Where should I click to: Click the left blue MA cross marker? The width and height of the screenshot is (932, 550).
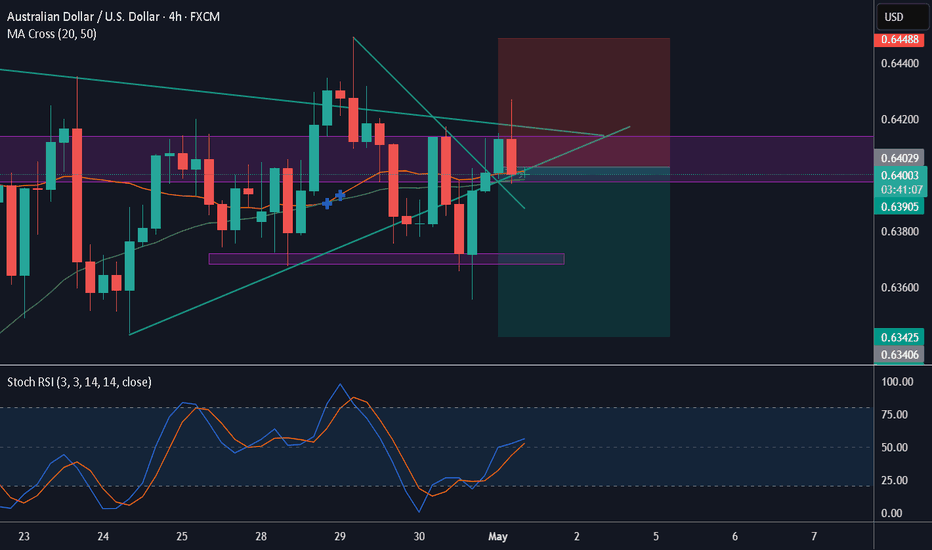(x=327, y=204)
